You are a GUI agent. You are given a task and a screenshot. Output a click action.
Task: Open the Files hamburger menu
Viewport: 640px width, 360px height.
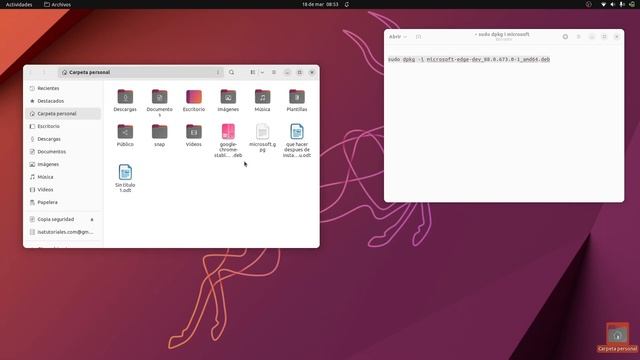[x=274, y=72]
